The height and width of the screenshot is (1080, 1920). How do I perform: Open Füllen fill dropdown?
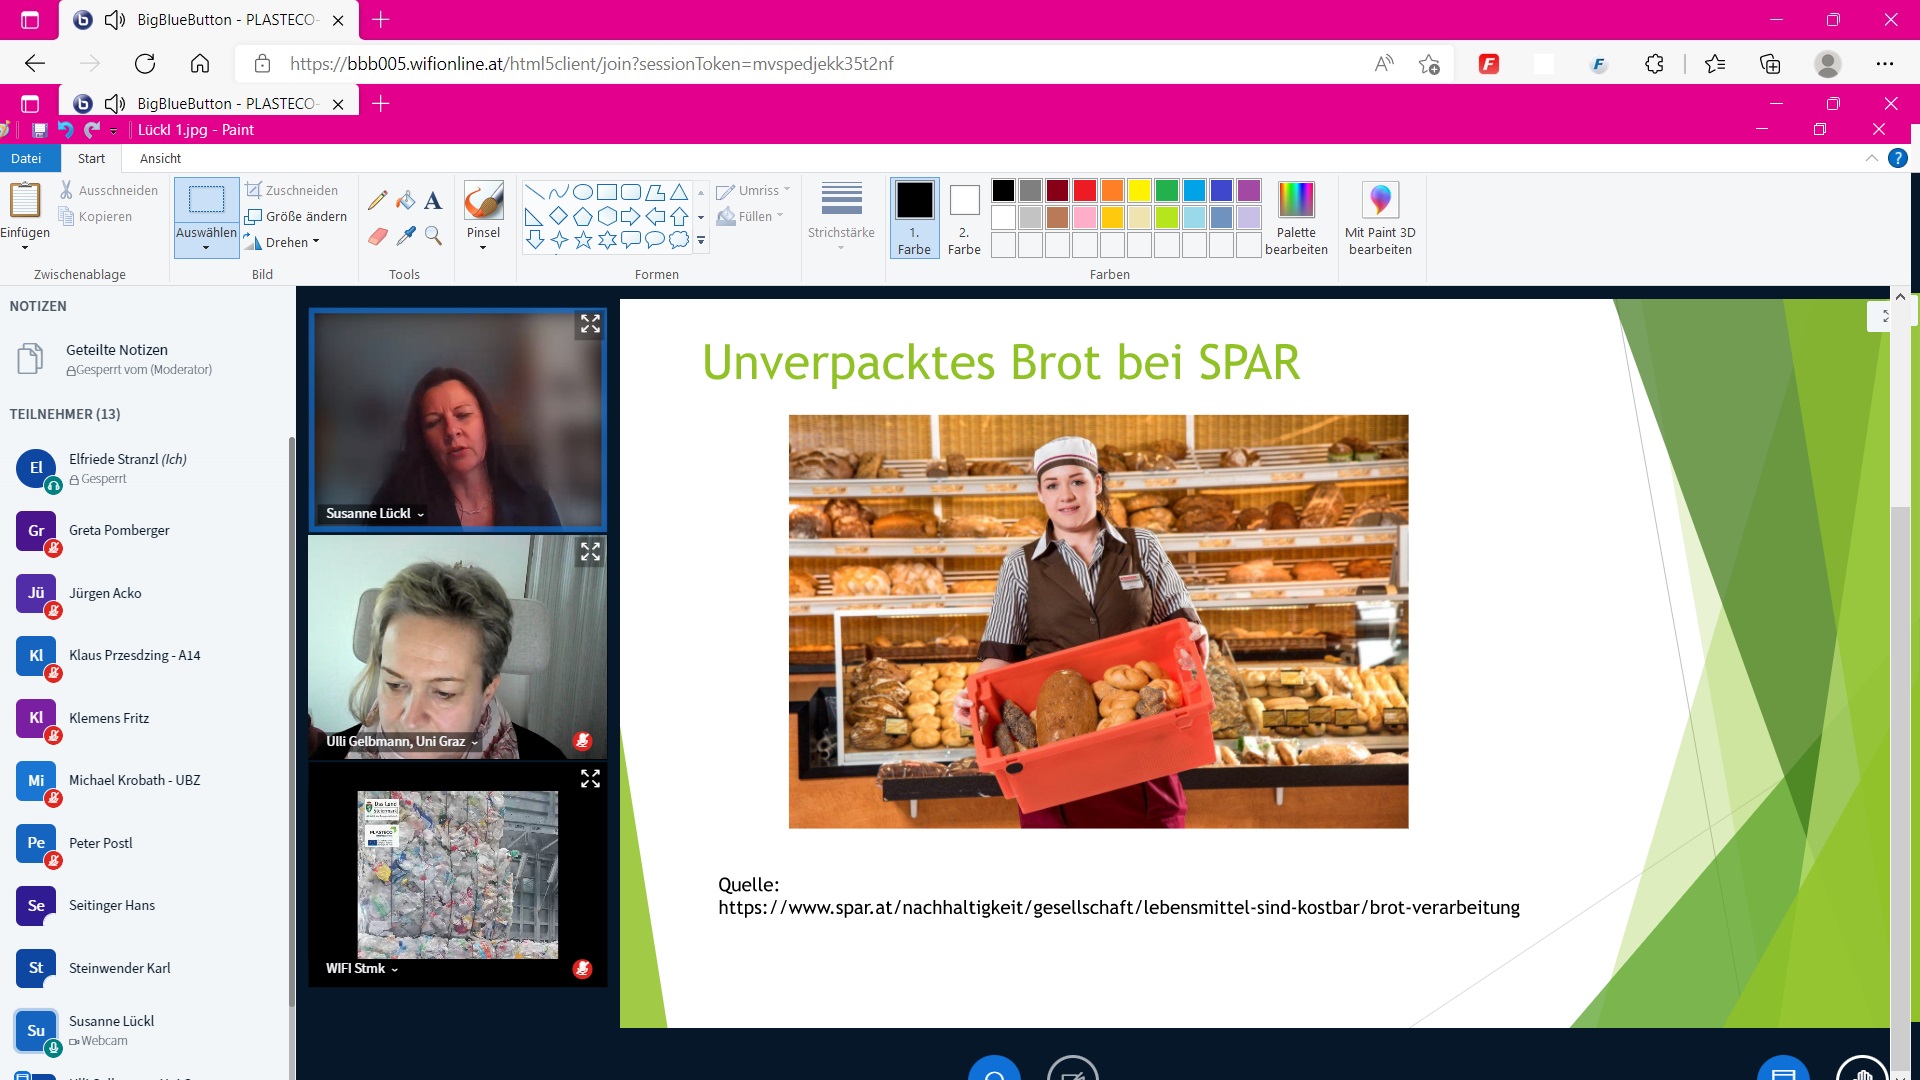[x=750, y=216]
